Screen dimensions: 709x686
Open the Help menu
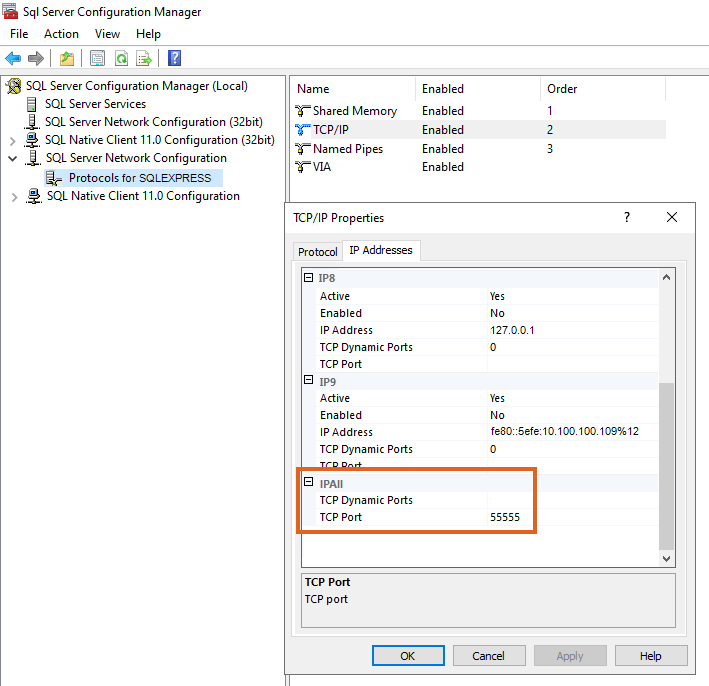click(148, 34)
